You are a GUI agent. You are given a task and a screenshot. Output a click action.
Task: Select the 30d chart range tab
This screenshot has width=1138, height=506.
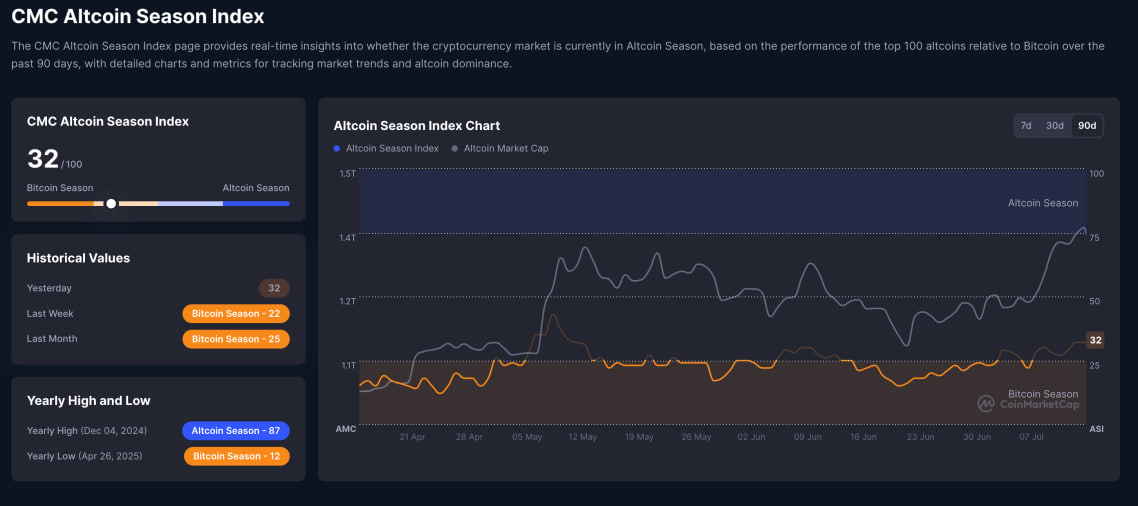click(1054, 126)
